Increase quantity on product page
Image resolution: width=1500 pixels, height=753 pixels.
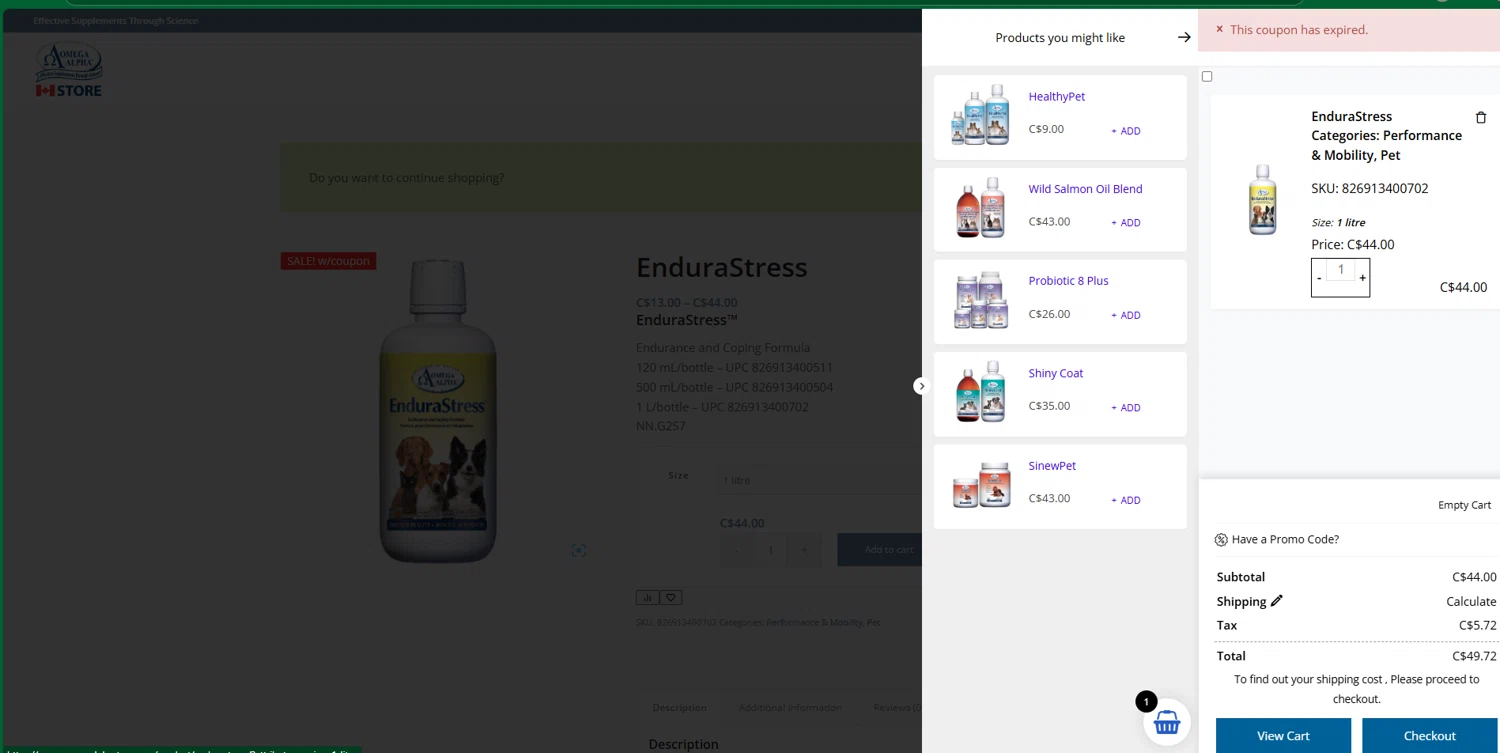tap(804, 549)
